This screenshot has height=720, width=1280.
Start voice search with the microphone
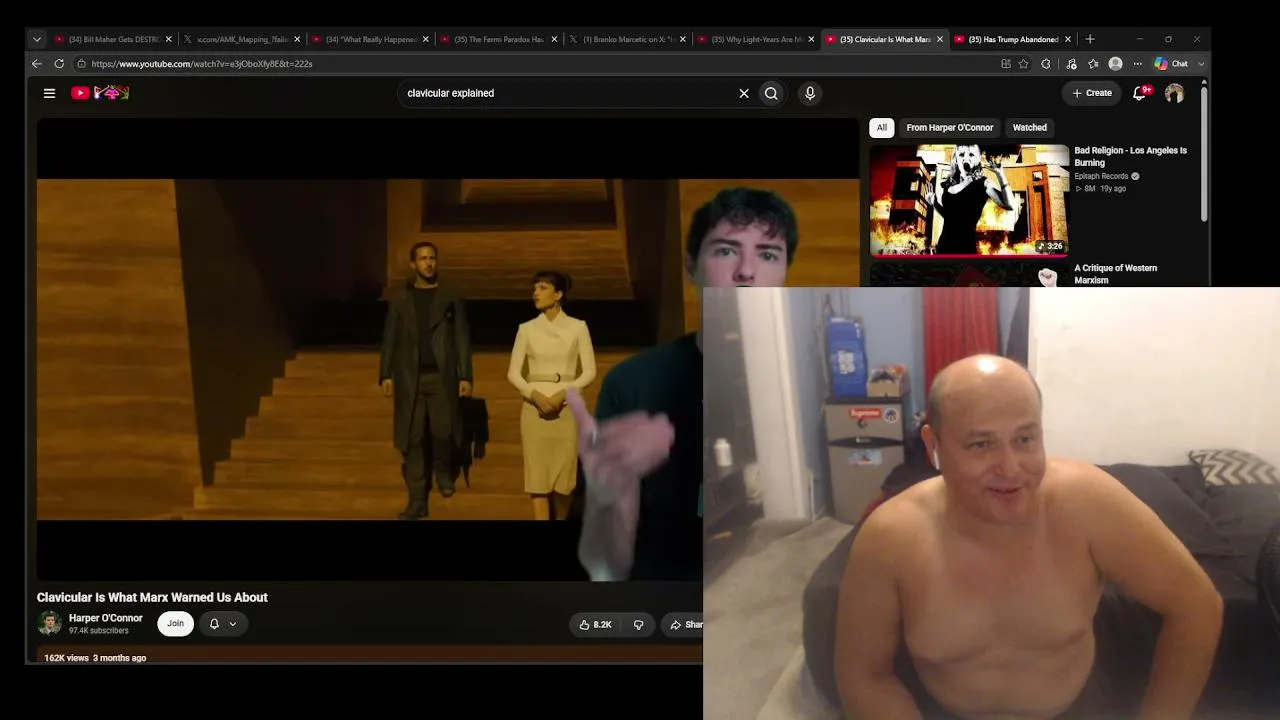click(810, 93)
